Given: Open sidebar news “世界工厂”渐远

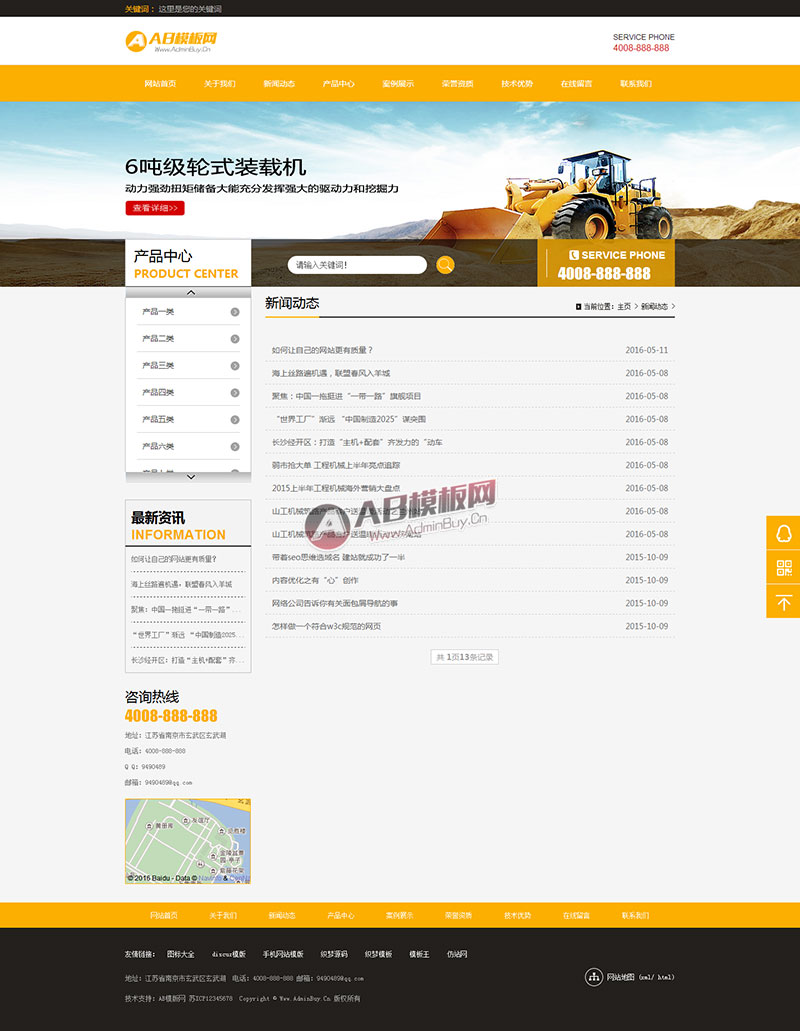Looking at the screenshot, I should pos(187,635).
